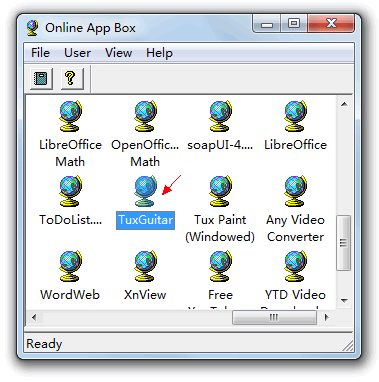This screenshot has height=382, width=379.
Task: Open the View menu
Action: point(119,53)
